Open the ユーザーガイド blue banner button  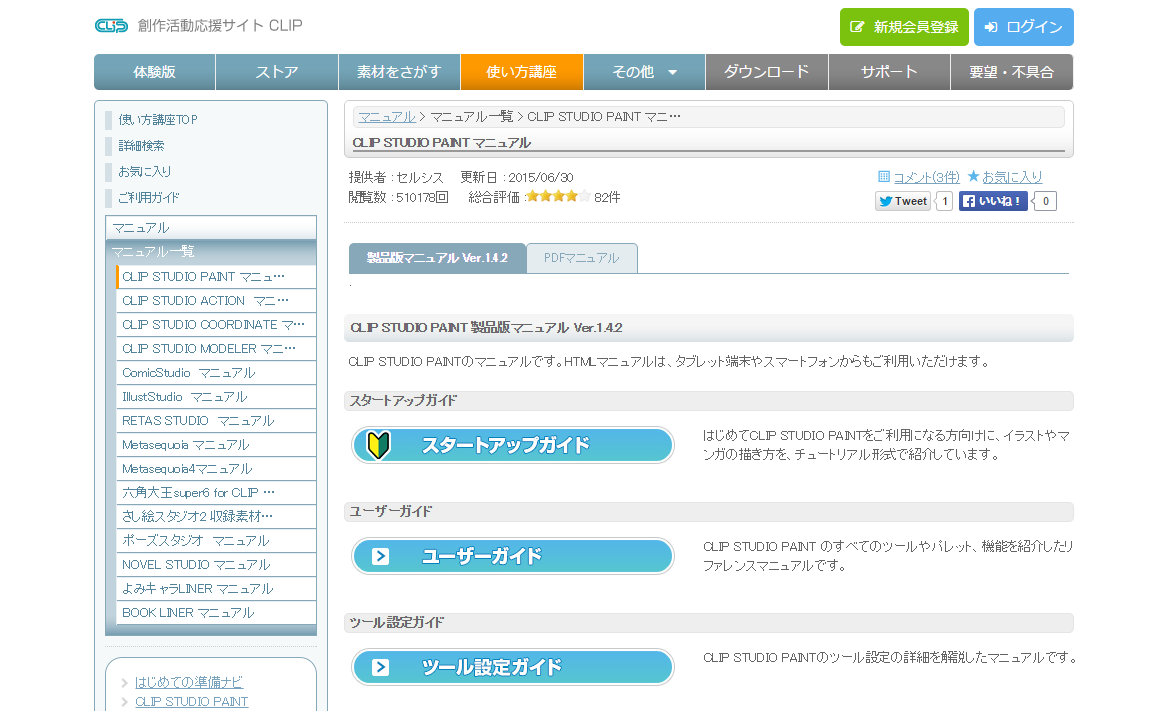point(513,556)
